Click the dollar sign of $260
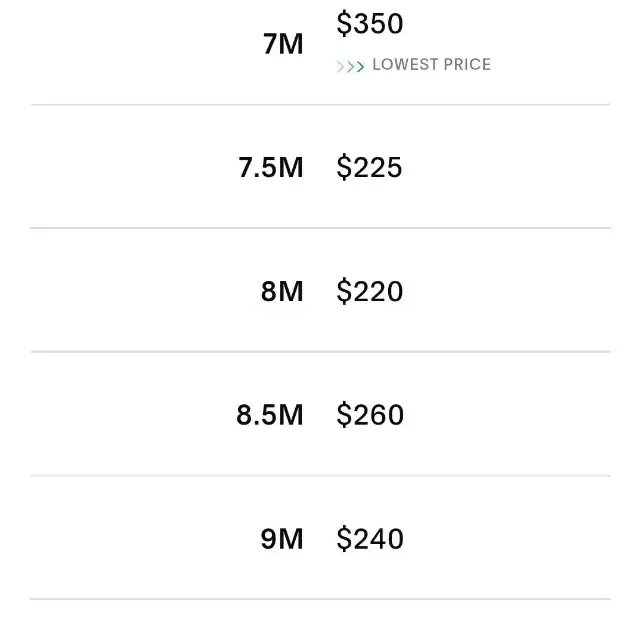644x644 pixels. pyautogui.click(x=344, y=415)
